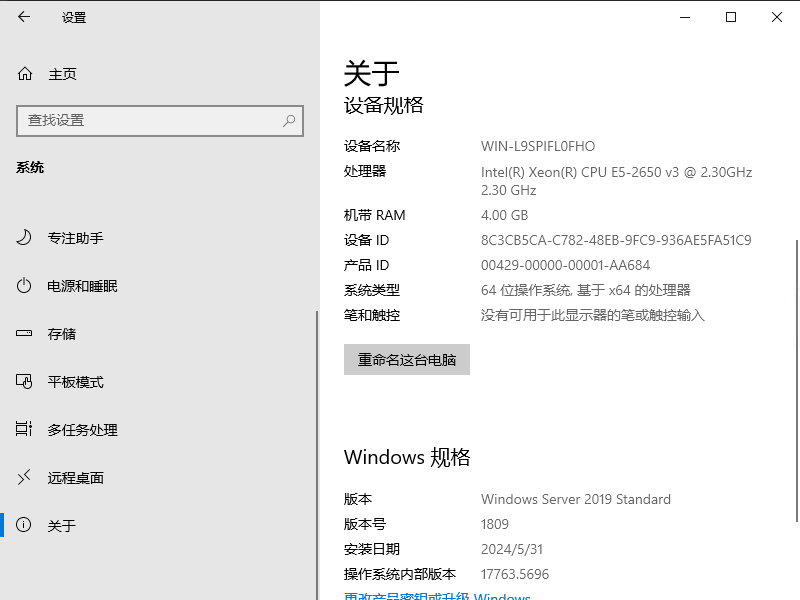
Task: Switch to the 关于 sidebar entry
Action: pos(60,525)
